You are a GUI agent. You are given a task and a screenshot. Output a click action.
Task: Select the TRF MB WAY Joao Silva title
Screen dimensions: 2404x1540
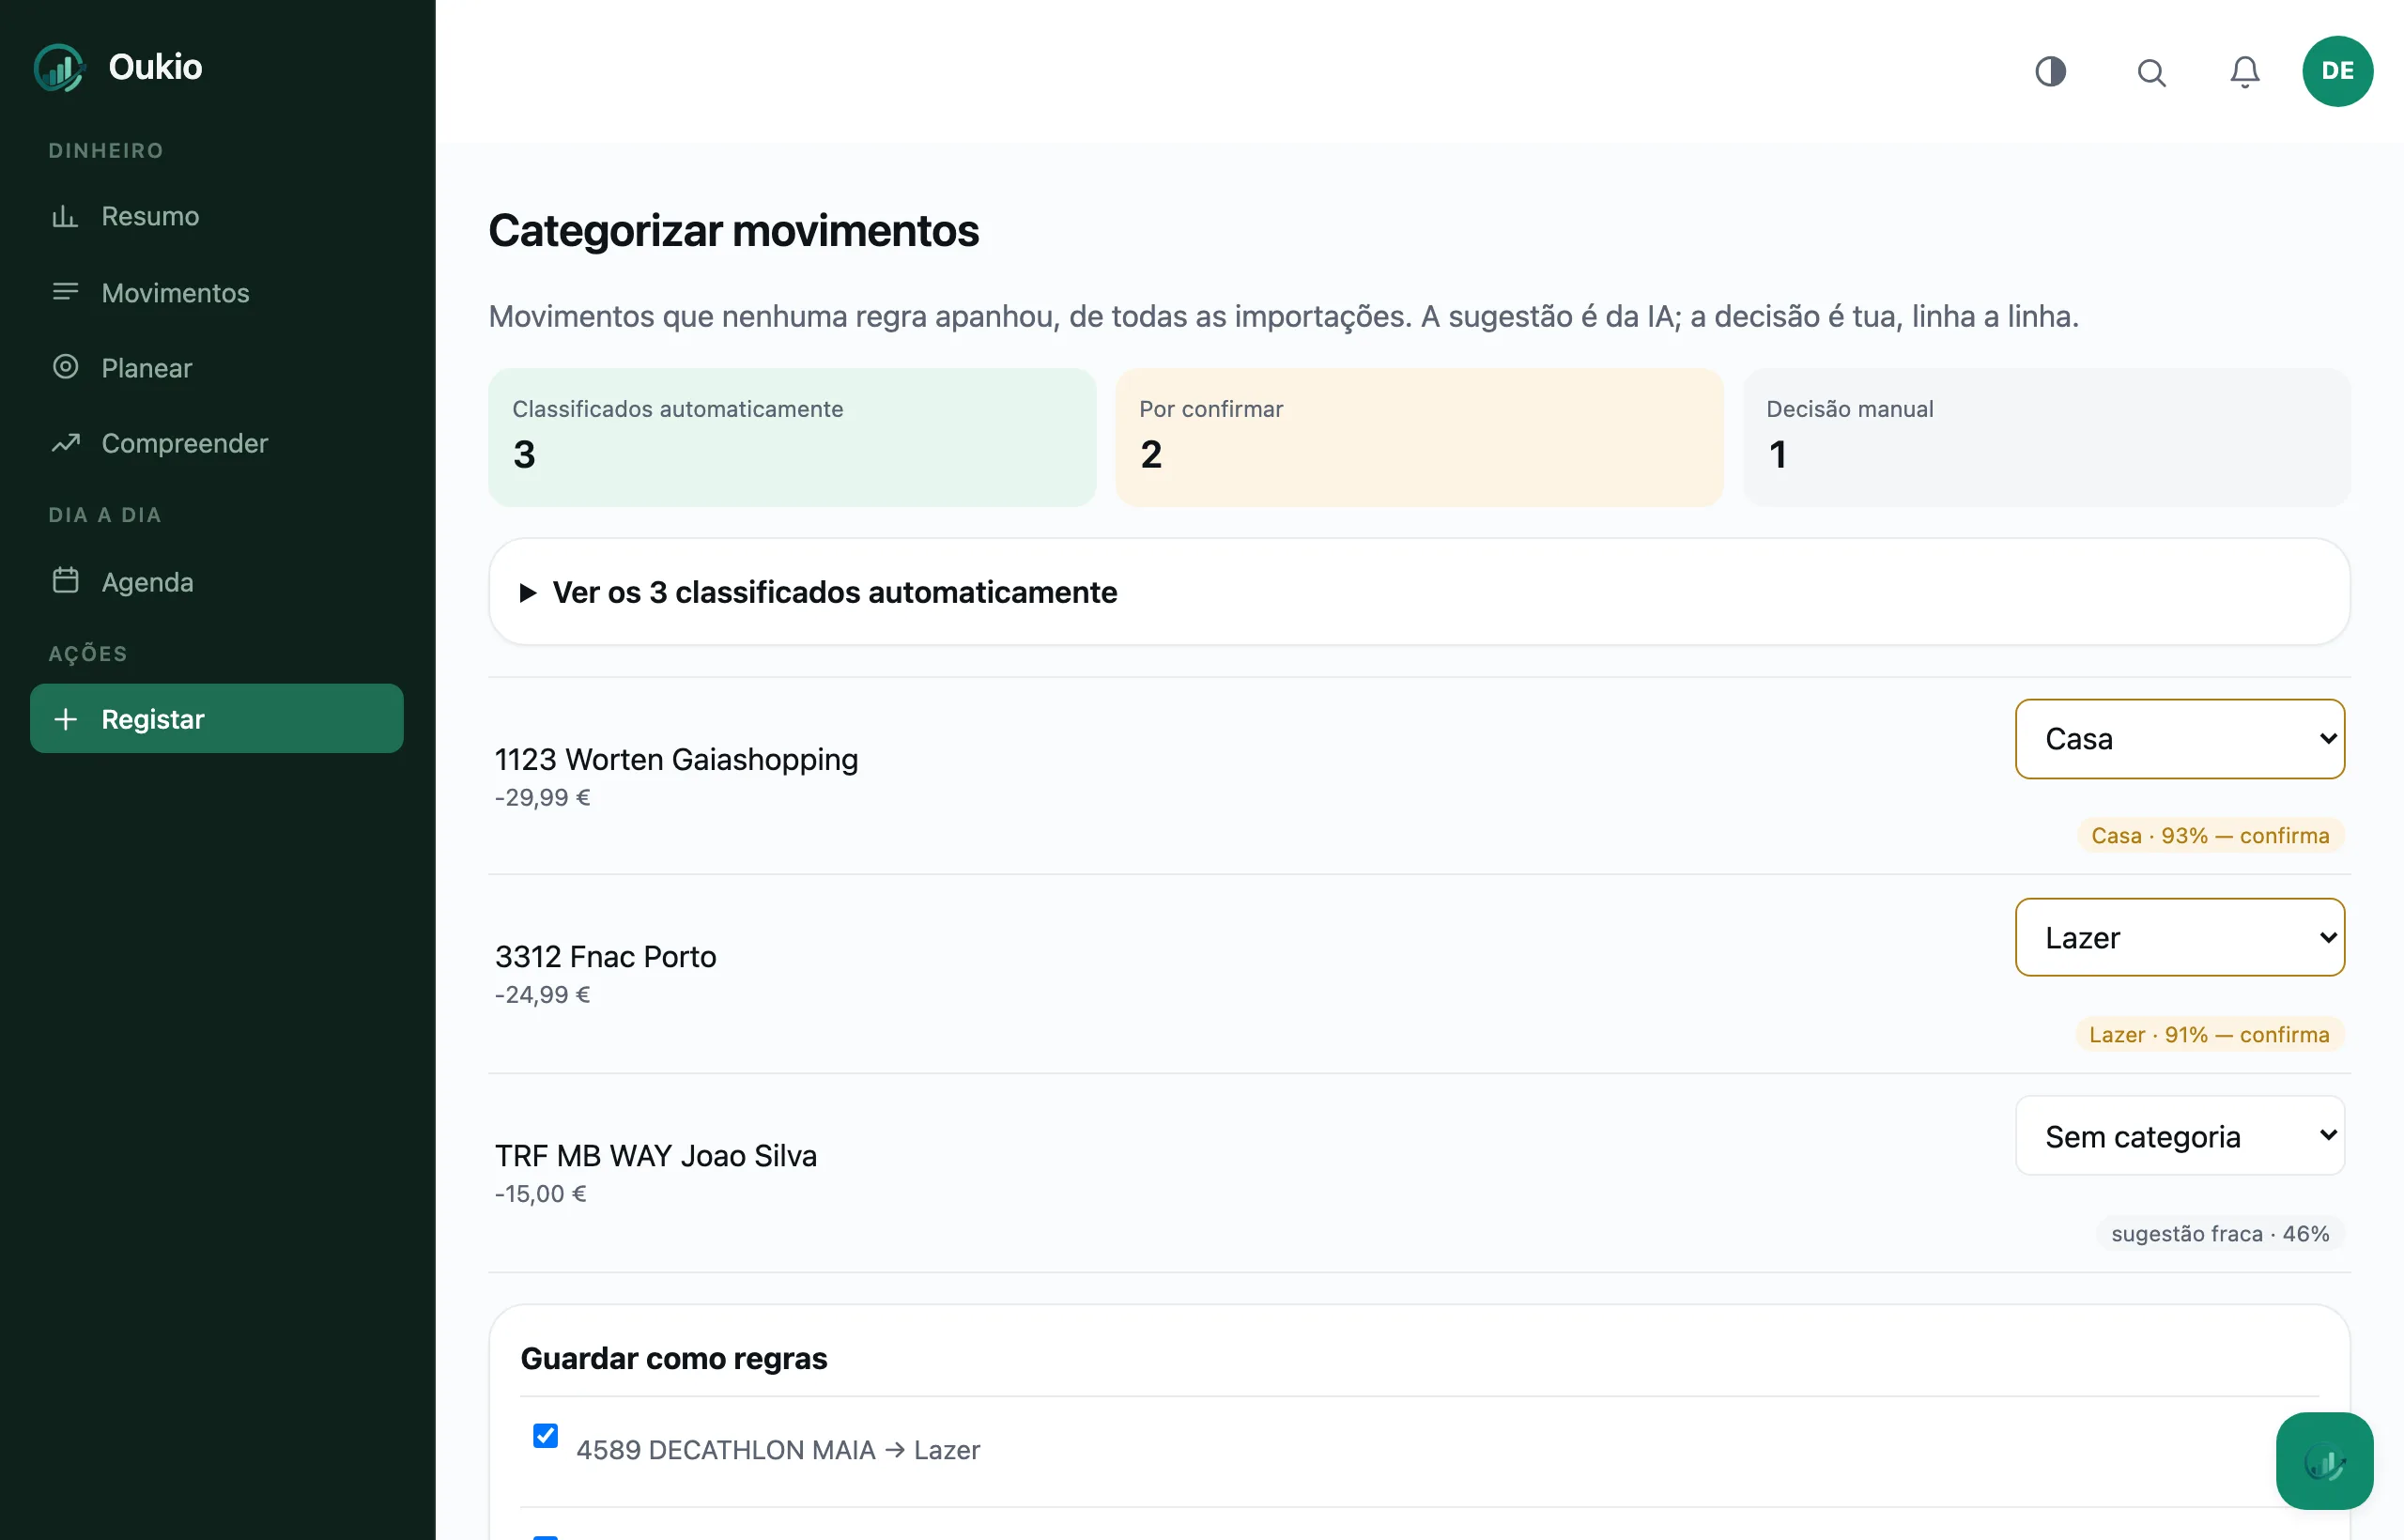655,1156
